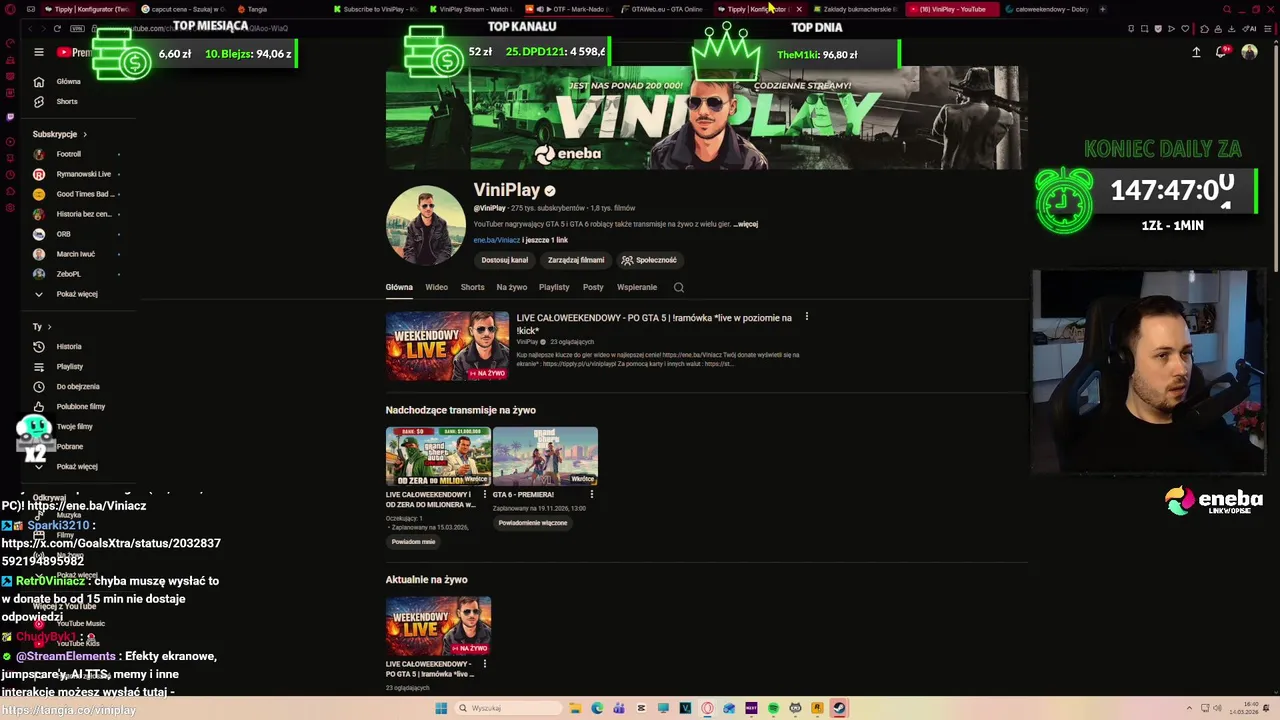1280x720 pixels.
Task: Open Steam from the taskbar
Action: pos(839,708)
